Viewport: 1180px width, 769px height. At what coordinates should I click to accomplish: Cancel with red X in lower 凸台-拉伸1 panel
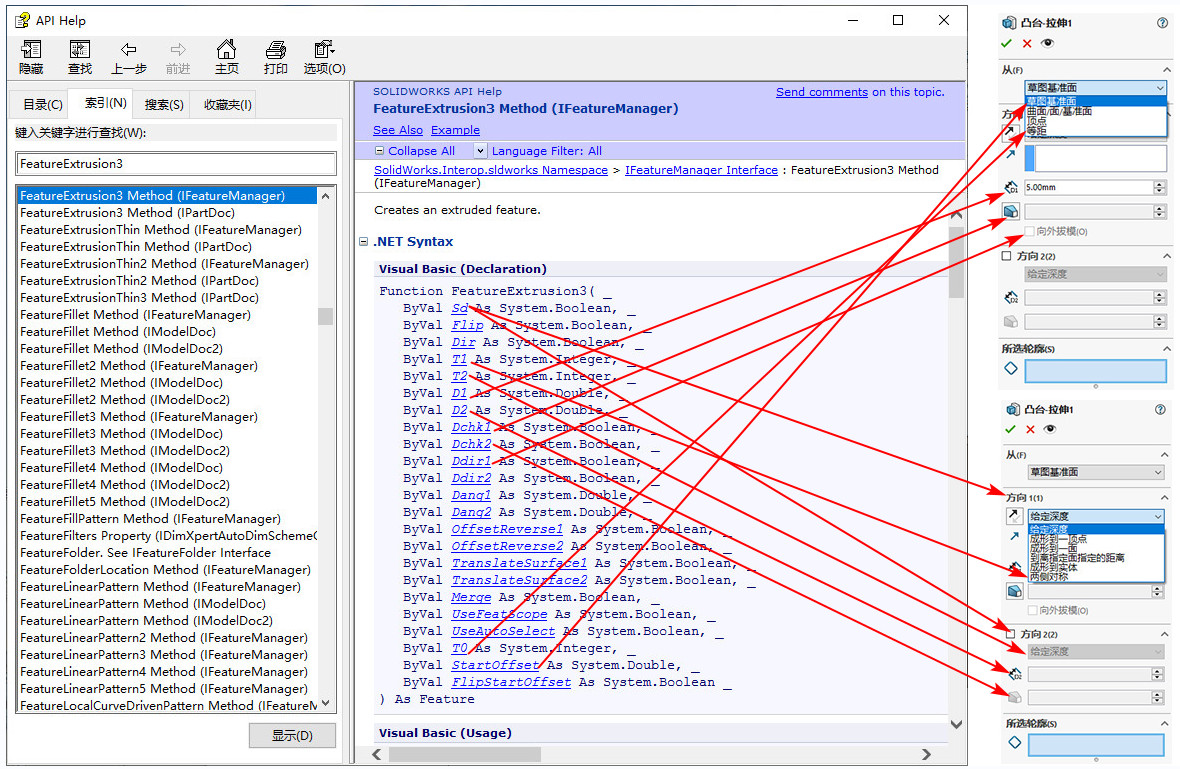pyautogui.click(x=1030, y=430)
